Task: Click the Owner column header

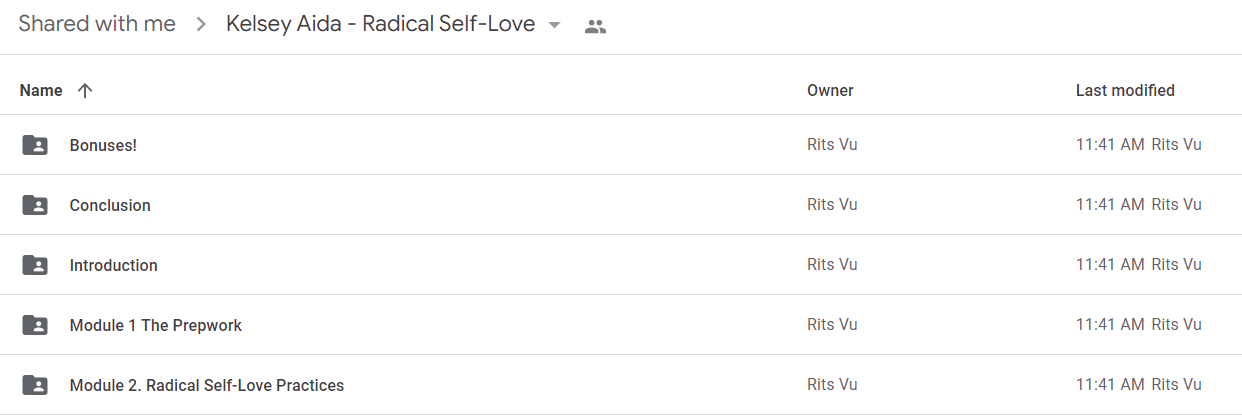Action: pos(830,90)
